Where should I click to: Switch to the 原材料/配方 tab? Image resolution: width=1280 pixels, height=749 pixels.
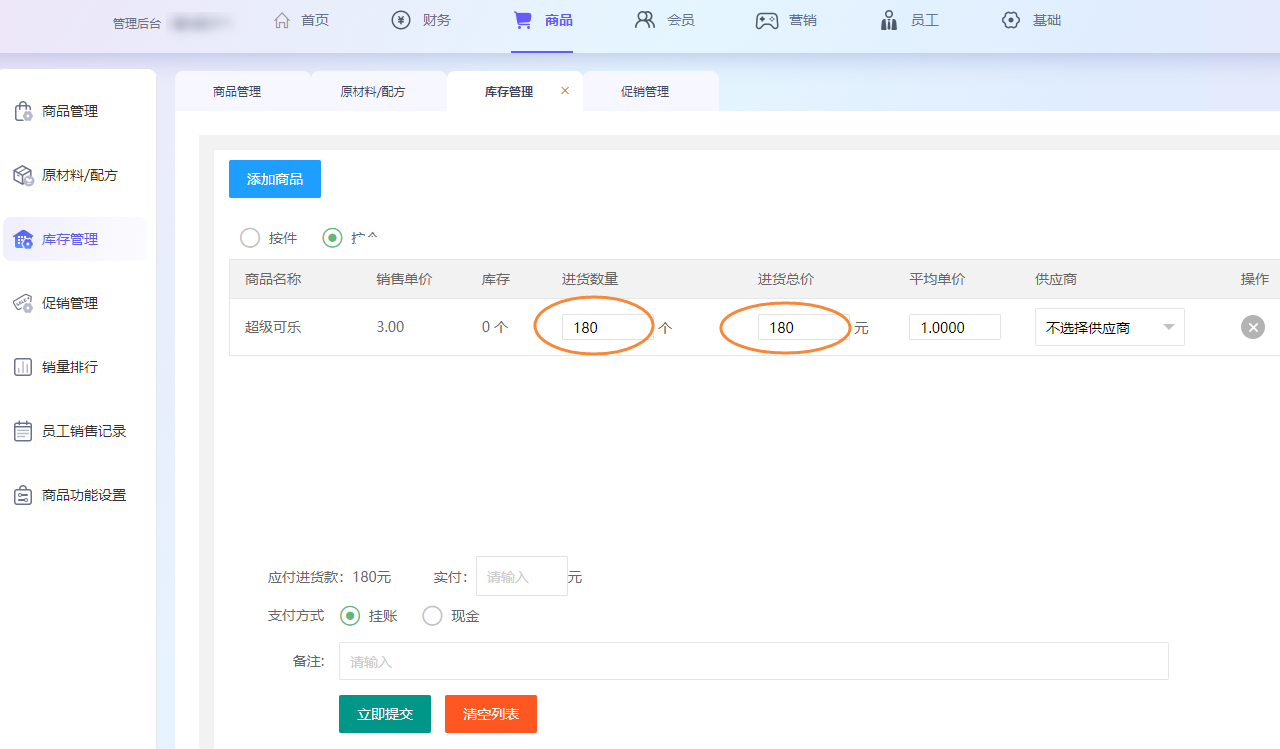[373, 92]
